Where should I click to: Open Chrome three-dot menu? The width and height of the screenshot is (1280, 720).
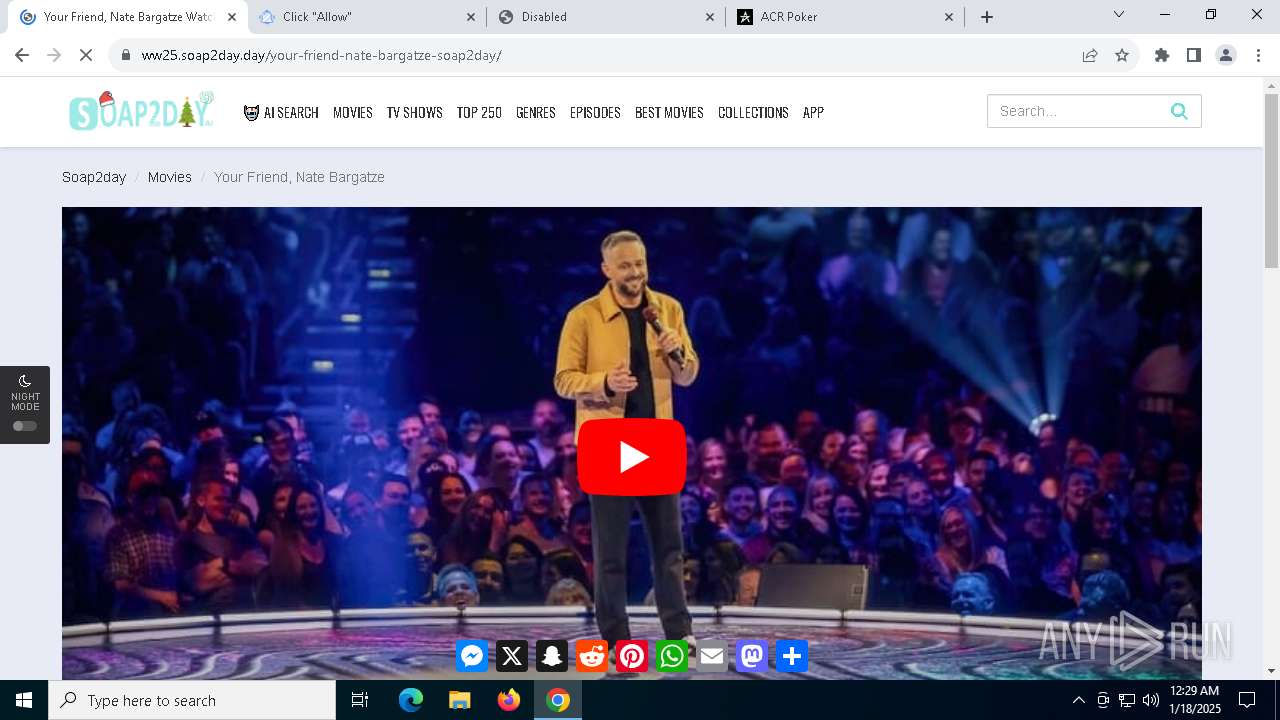[x=1258, y=55]
